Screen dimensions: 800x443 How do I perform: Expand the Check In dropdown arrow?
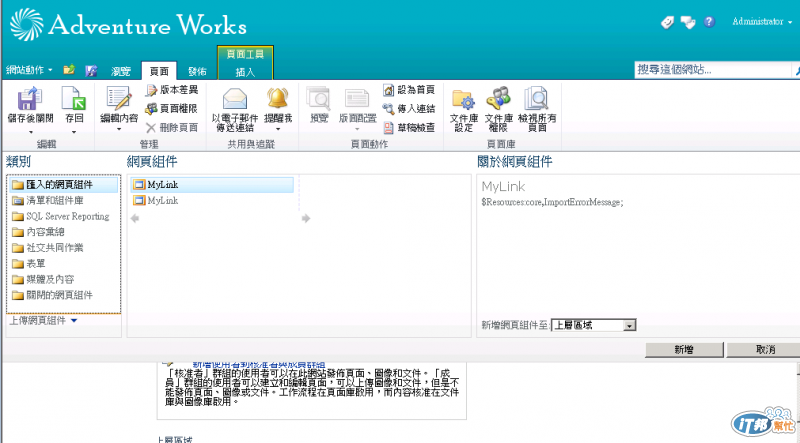74,132
